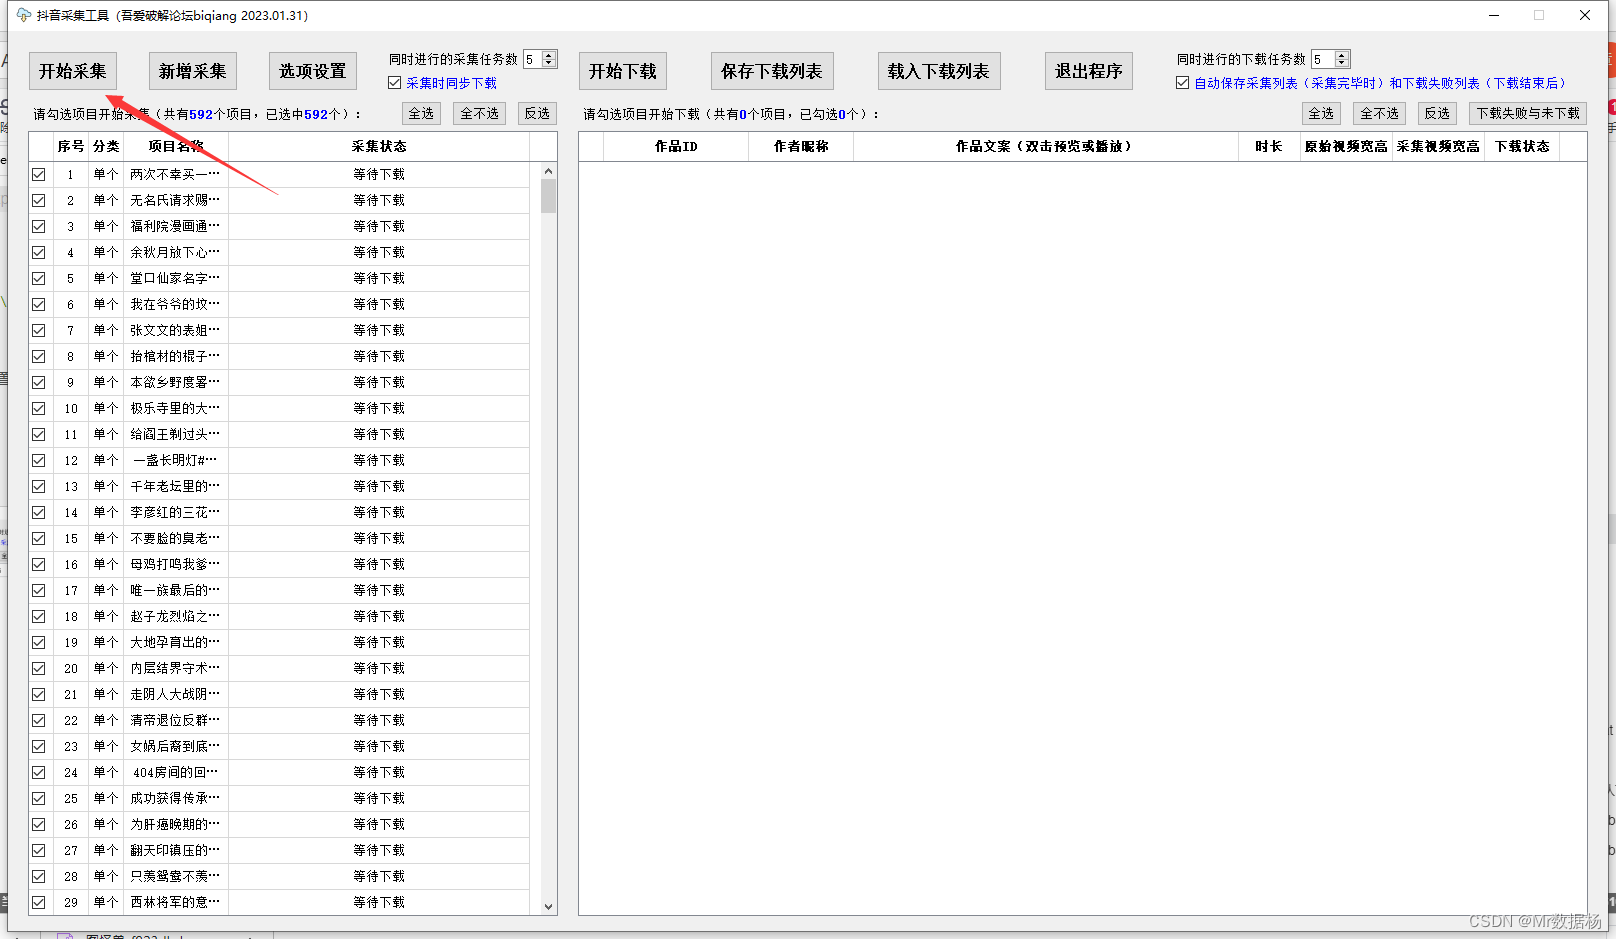Select the row 赵子龙烈焰之…
The width and height of the screenshot is (1616, 939).
(x=279, y=616)
